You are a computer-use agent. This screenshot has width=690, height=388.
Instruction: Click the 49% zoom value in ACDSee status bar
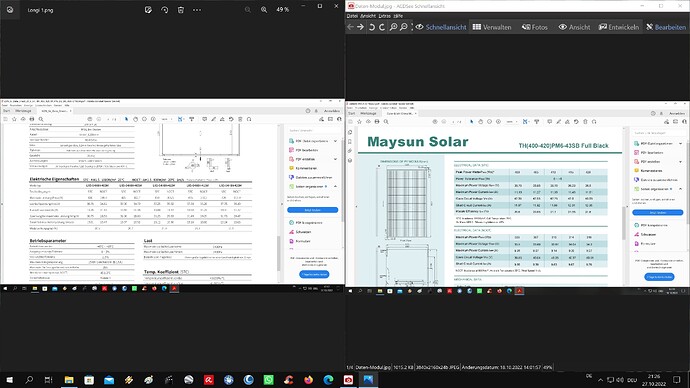click(548, 367)
